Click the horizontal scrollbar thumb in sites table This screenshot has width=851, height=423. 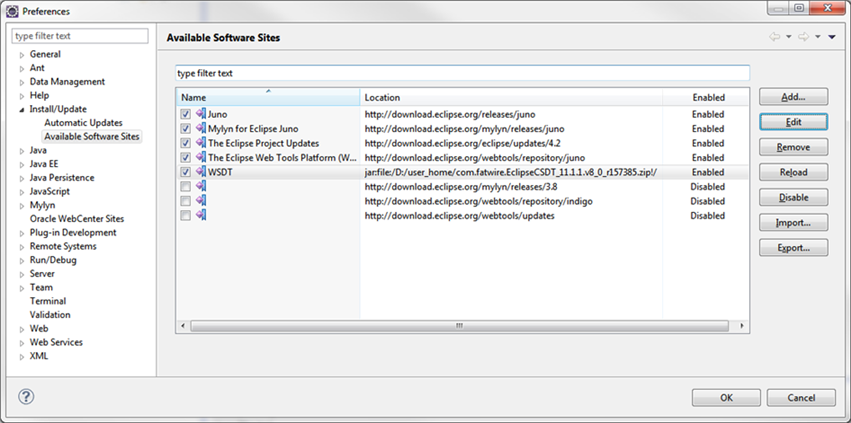(x=459, y=326)
